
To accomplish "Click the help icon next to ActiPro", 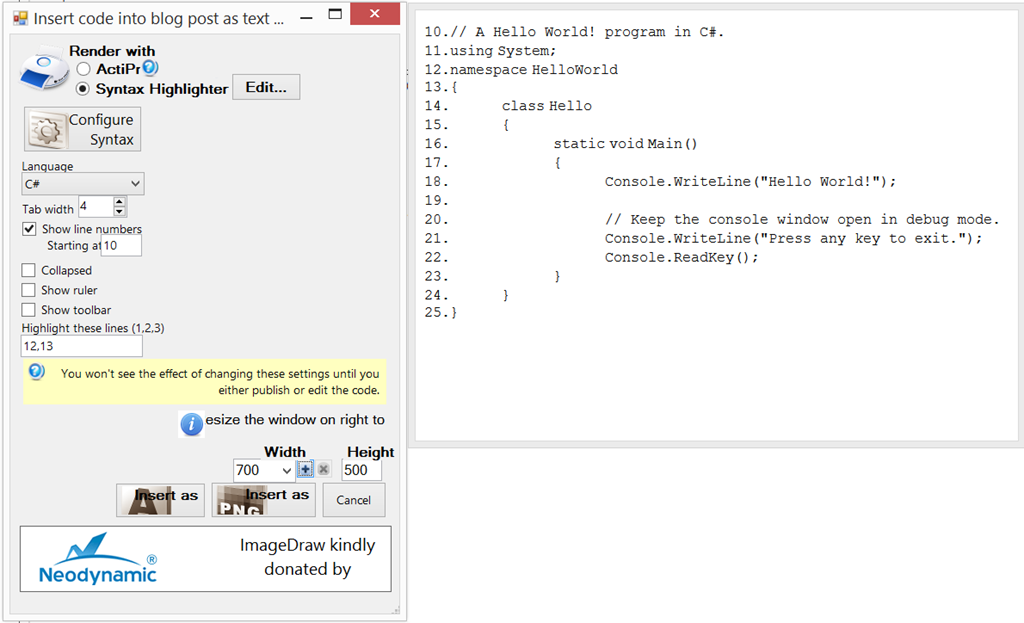I will point(150,68).
